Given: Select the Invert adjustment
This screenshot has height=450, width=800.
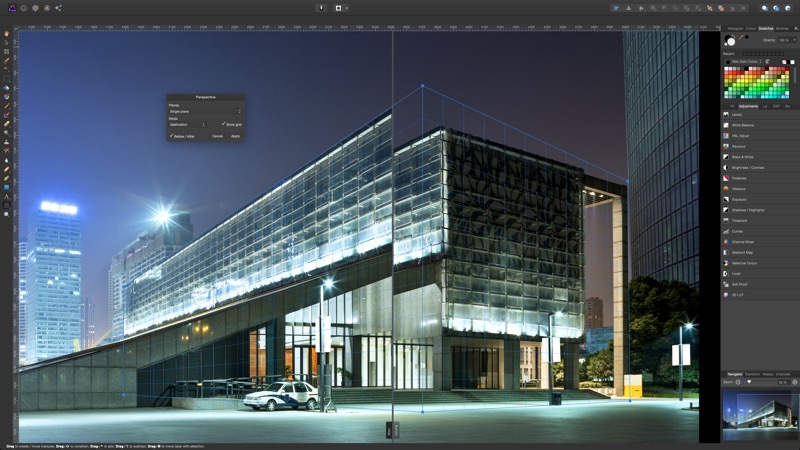Looking at the screenshot, I should pyautogui.click(x=736, y=273).
